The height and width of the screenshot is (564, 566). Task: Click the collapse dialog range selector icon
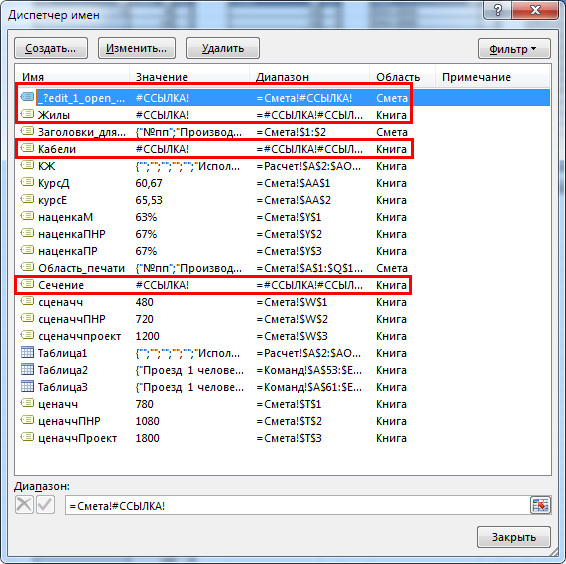(540, 505)
